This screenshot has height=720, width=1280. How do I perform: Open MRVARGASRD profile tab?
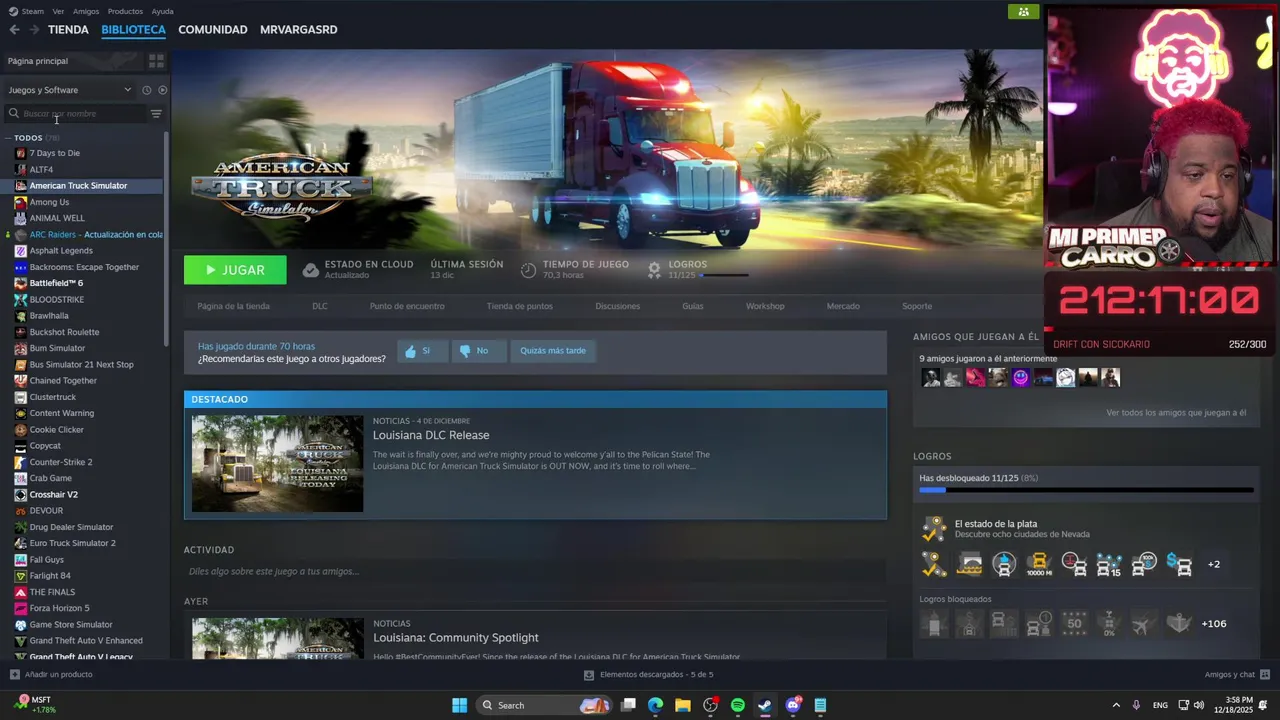coord(299,30)
